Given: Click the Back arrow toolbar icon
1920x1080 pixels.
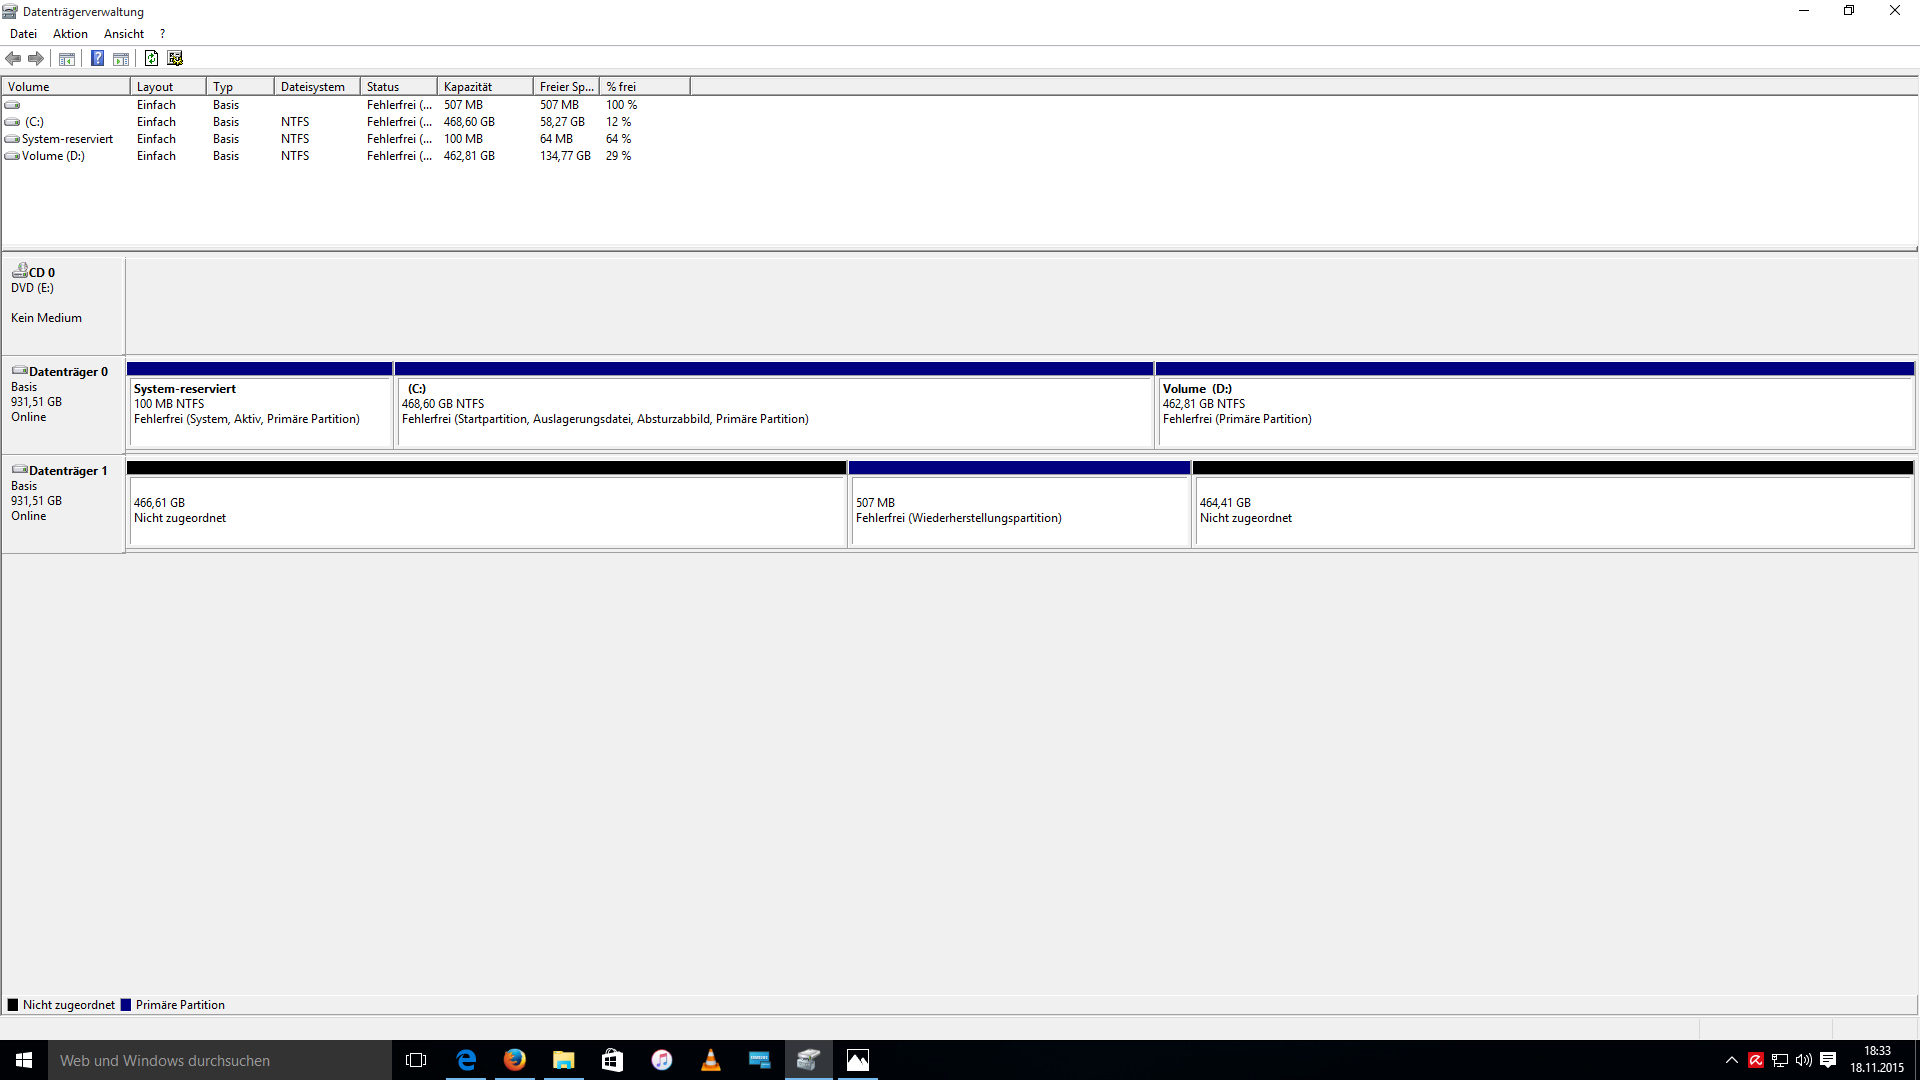Looking at the screenshot, I should 13,58.
